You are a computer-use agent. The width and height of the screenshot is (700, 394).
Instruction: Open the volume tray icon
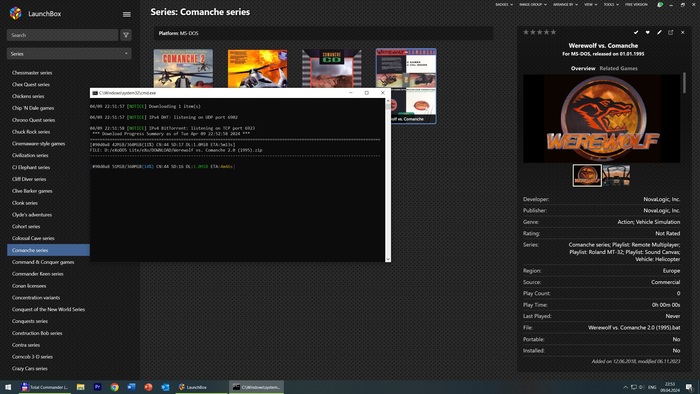(x=642, y=387)
